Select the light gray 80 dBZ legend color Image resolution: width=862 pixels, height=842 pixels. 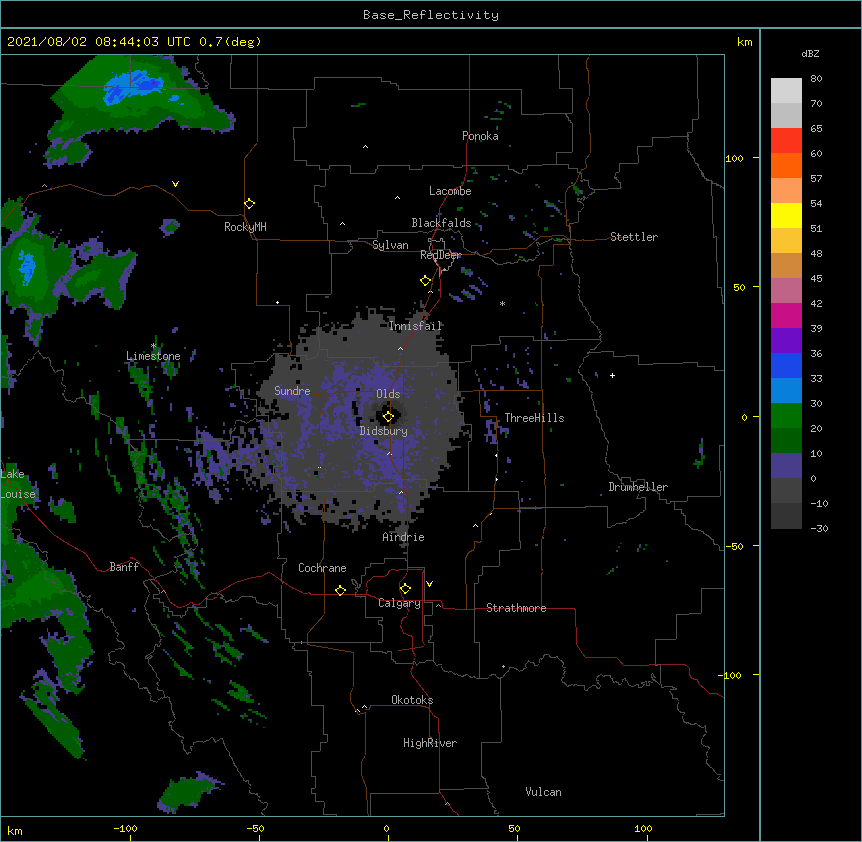[x=786, y=91]
